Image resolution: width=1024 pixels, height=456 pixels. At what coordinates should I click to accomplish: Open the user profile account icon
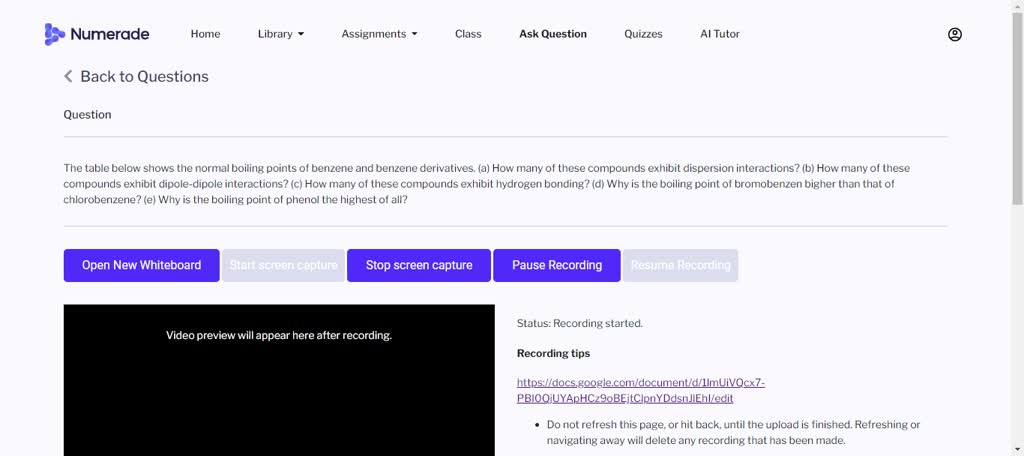(954, 34)
